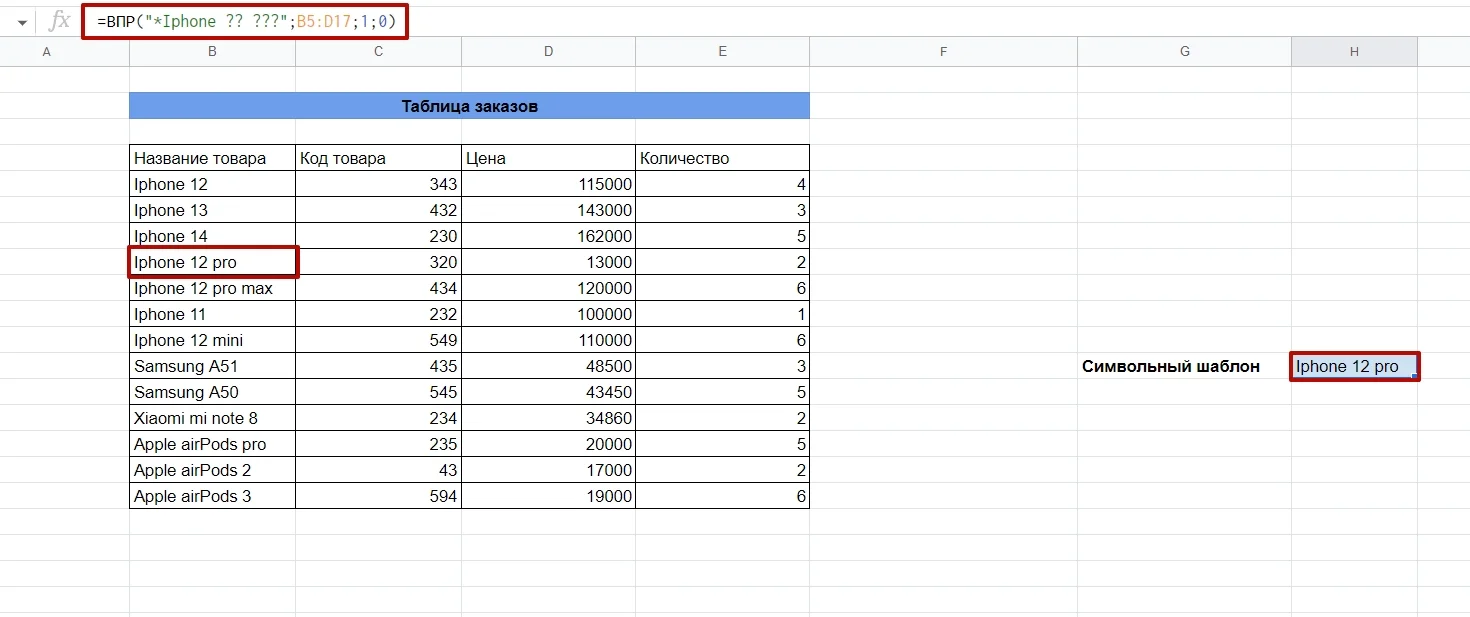Image resolution: width=1470 pixels, height=617 pixels.
Task: Click the 'Код товара' header cell
Action: pyautogui.click(x=378, y=158)
